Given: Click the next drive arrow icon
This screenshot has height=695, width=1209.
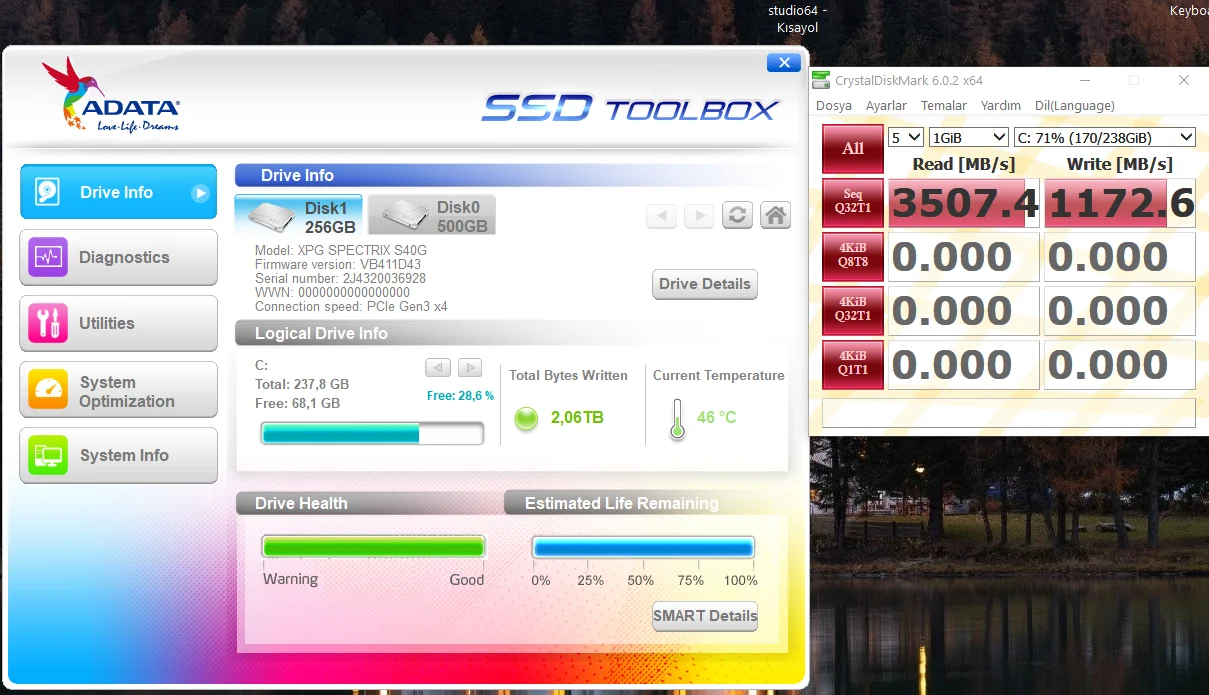Looking at the screenshot, I should 699,215.
